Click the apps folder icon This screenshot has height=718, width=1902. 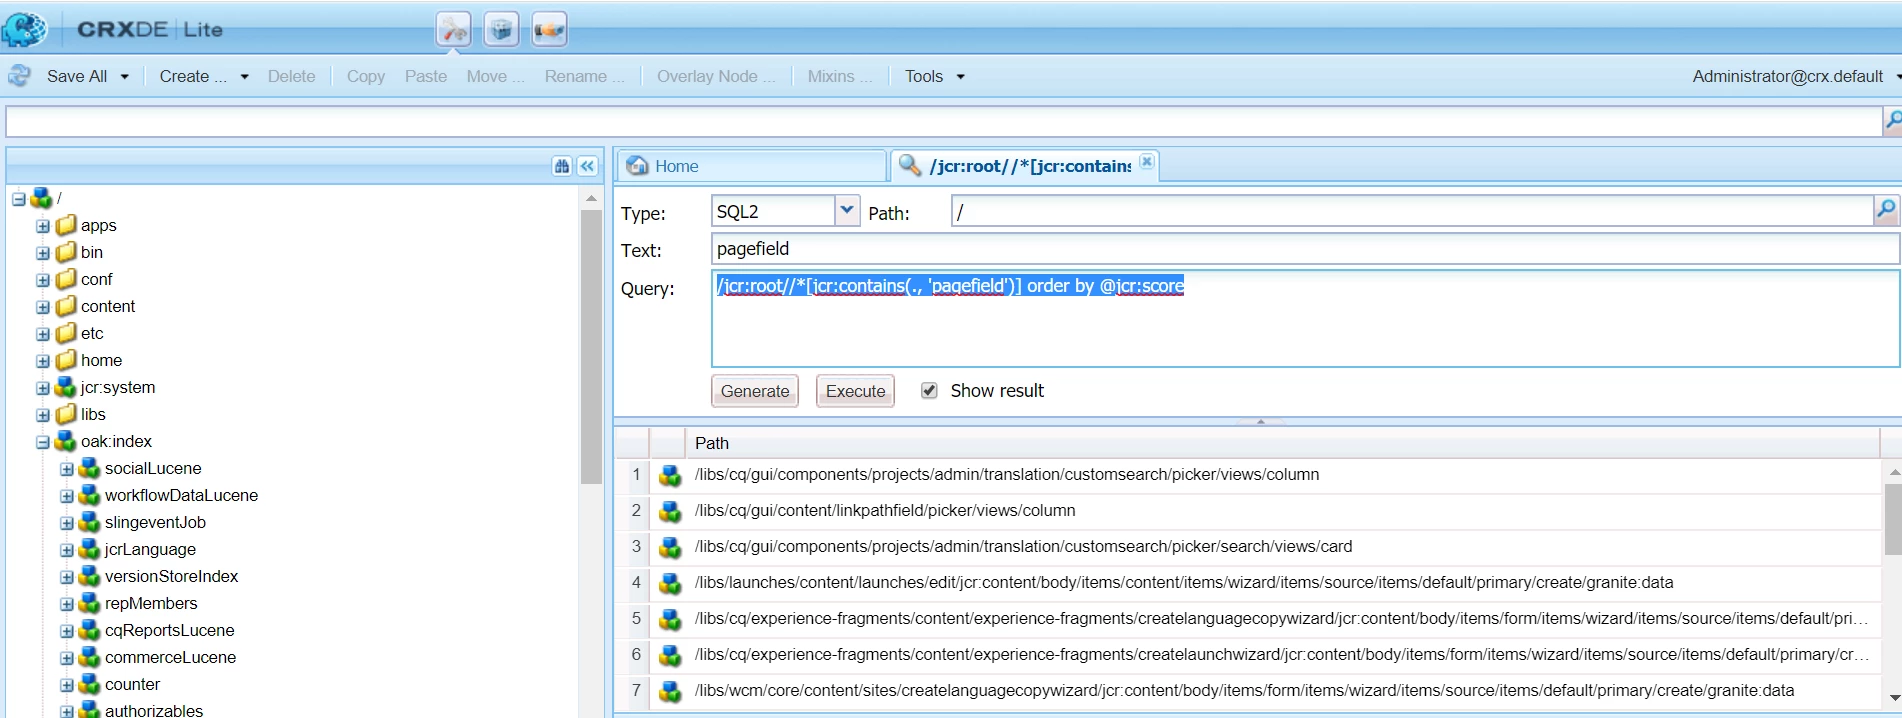click(x=66, y=225)
